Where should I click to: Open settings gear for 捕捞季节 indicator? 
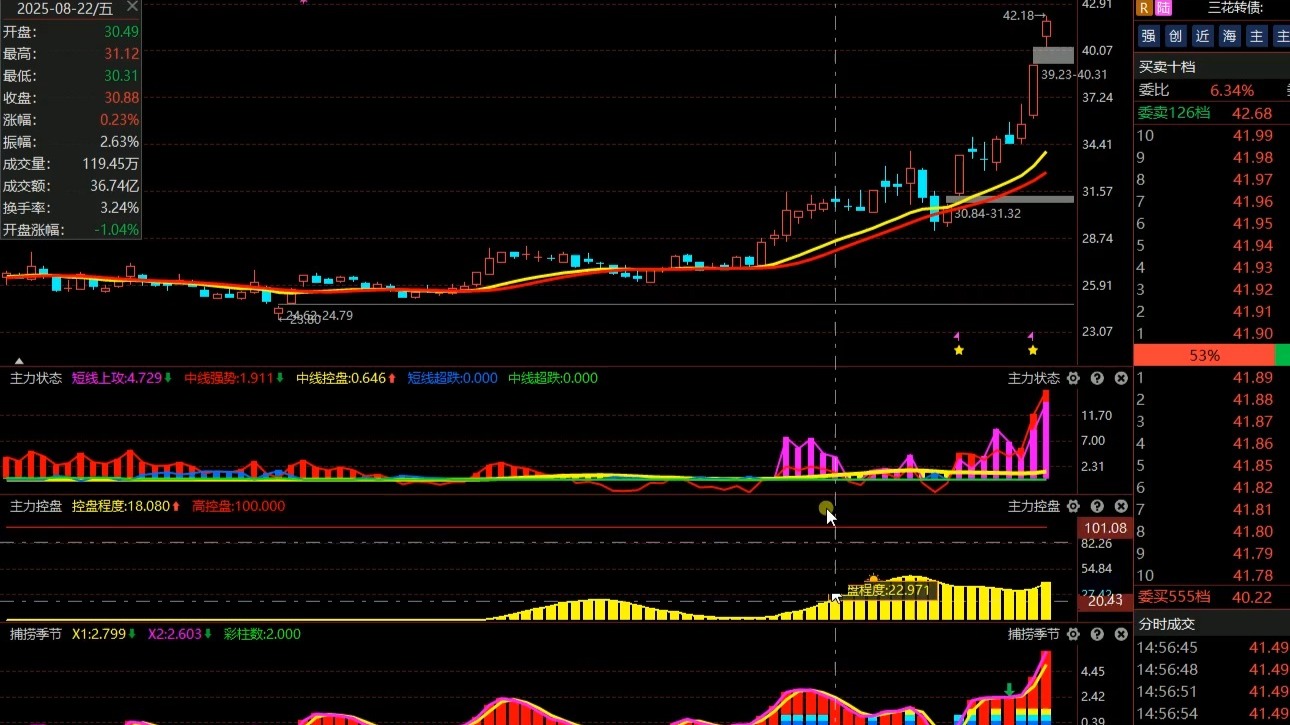click(1073, 634)
